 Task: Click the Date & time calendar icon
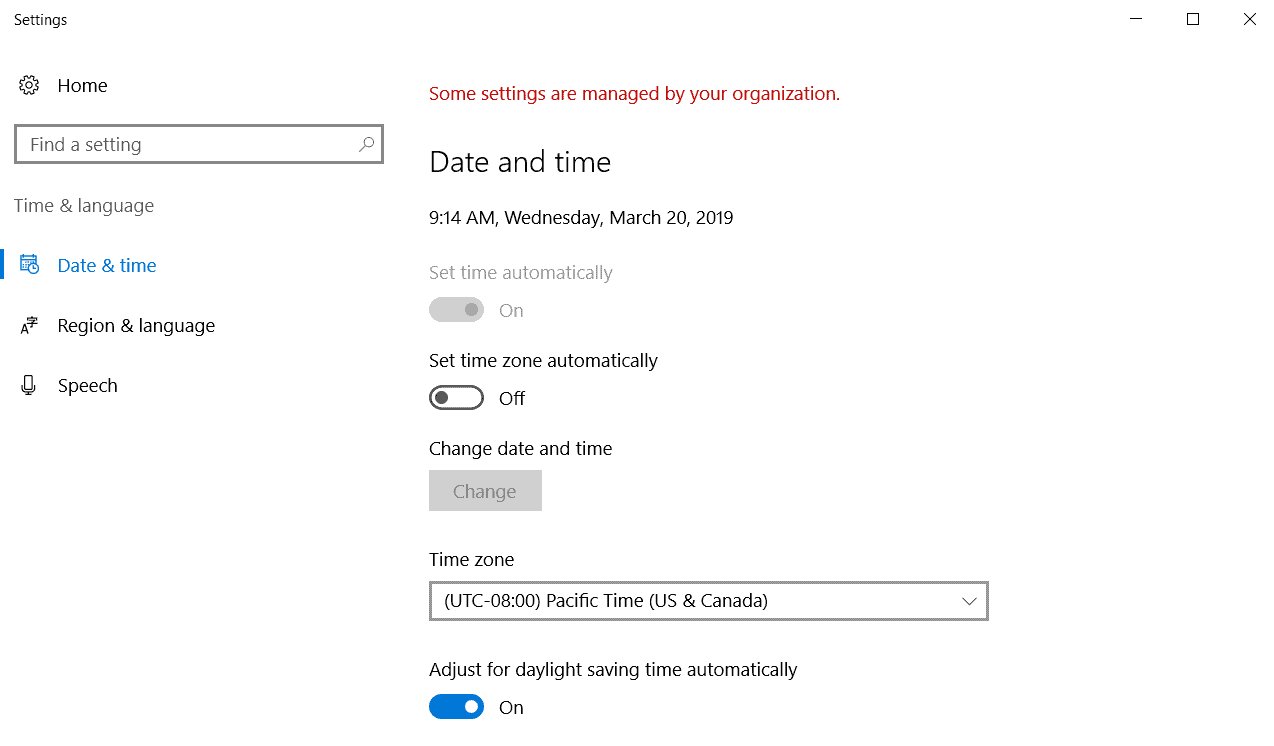pyautogui.click(x=29, y=265)
